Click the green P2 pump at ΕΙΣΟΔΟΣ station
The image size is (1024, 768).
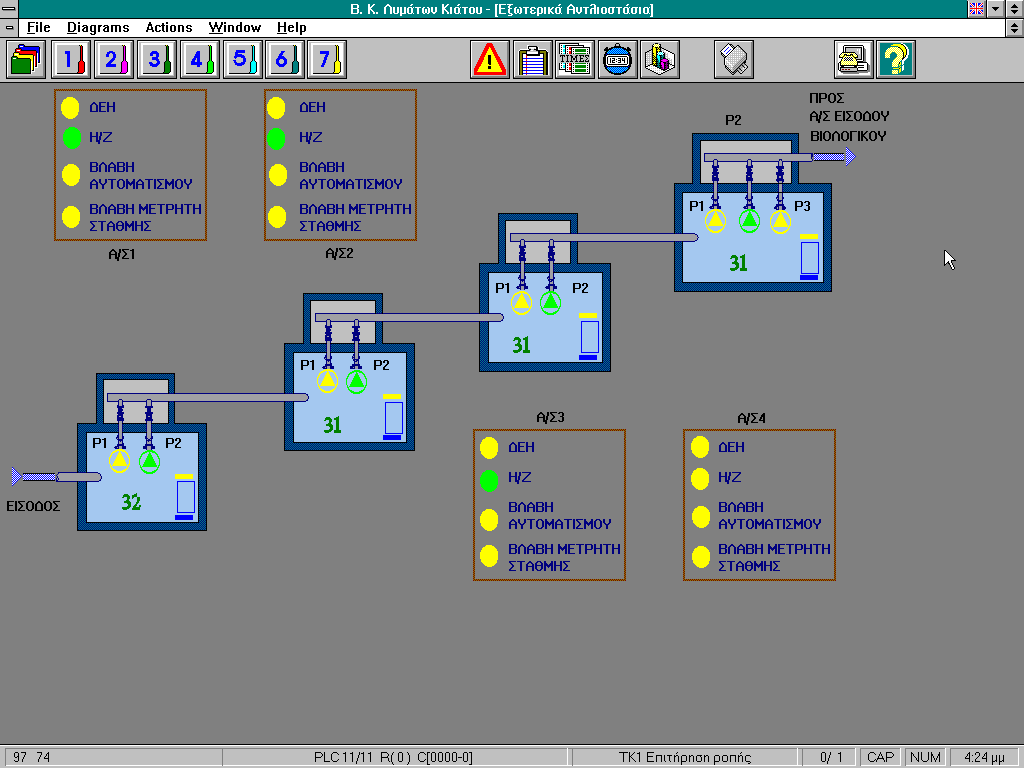pyautogui.click(x=149, y=460)
